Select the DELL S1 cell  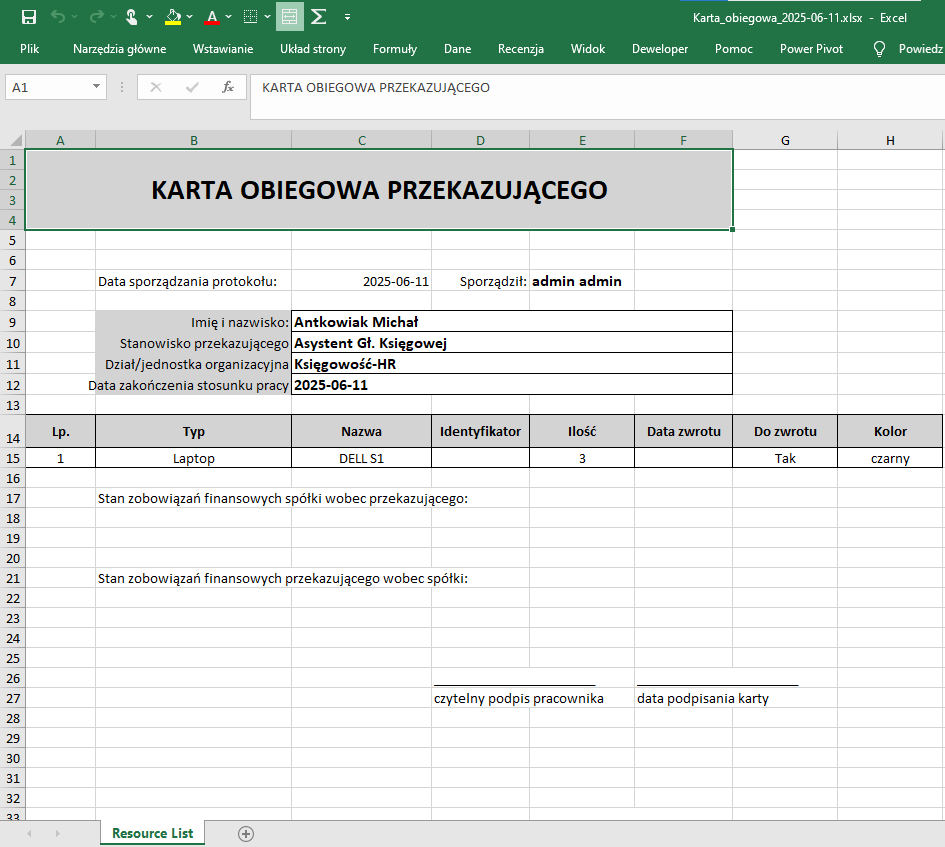coord(362,458)
